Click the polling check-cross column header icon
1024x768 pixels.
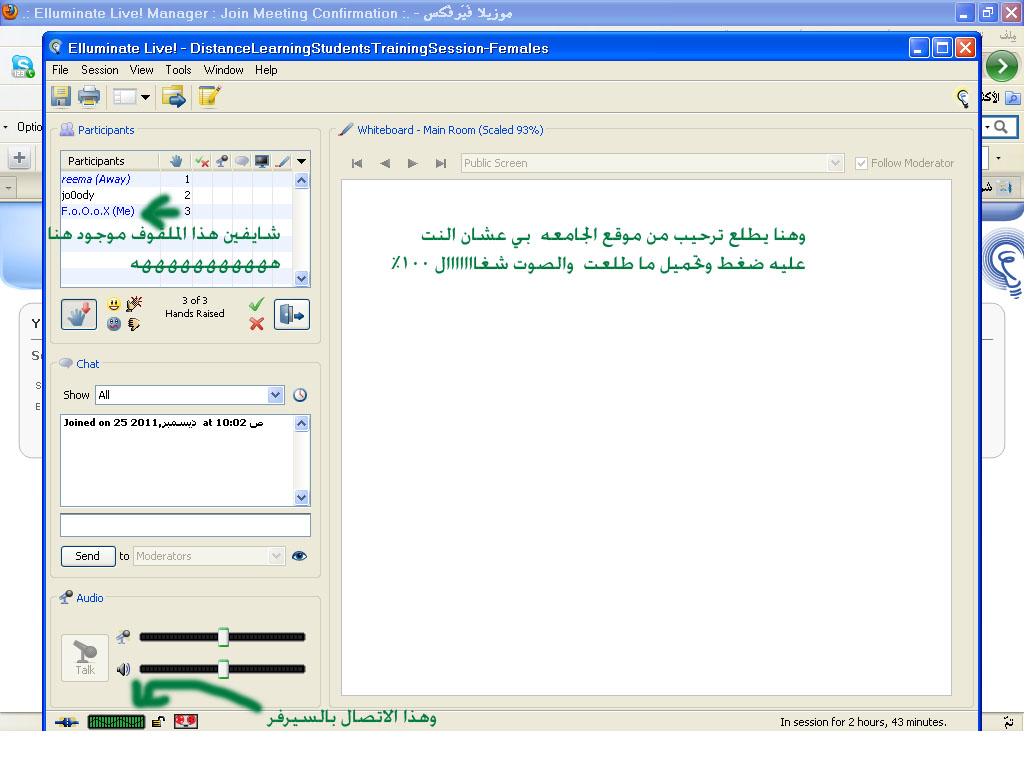(x=202, y=161)
